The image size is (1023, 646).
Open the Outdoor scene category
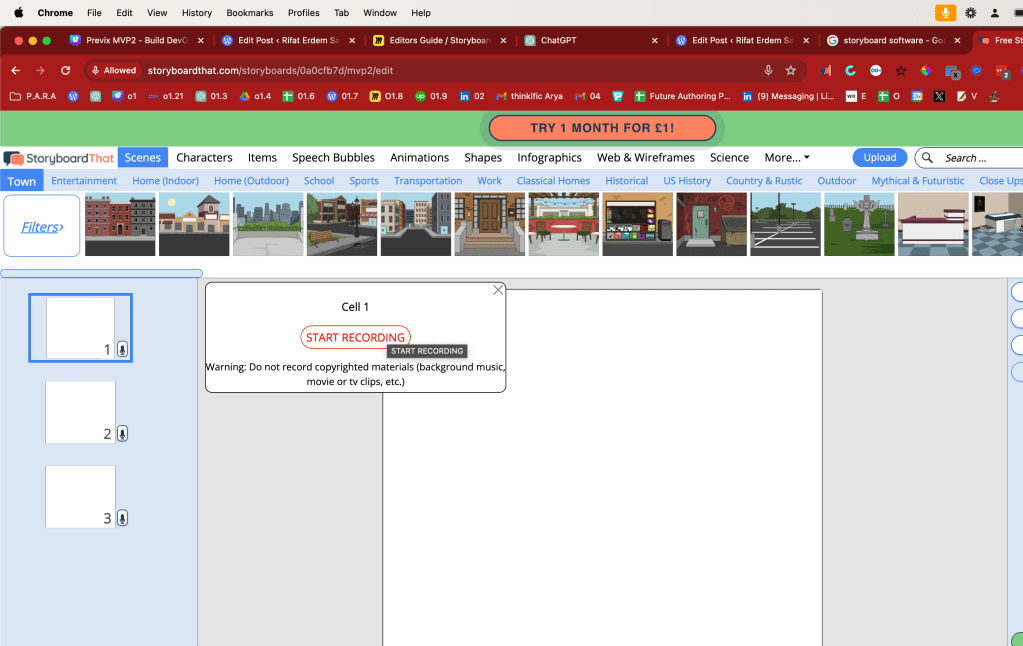coord(836,181)
